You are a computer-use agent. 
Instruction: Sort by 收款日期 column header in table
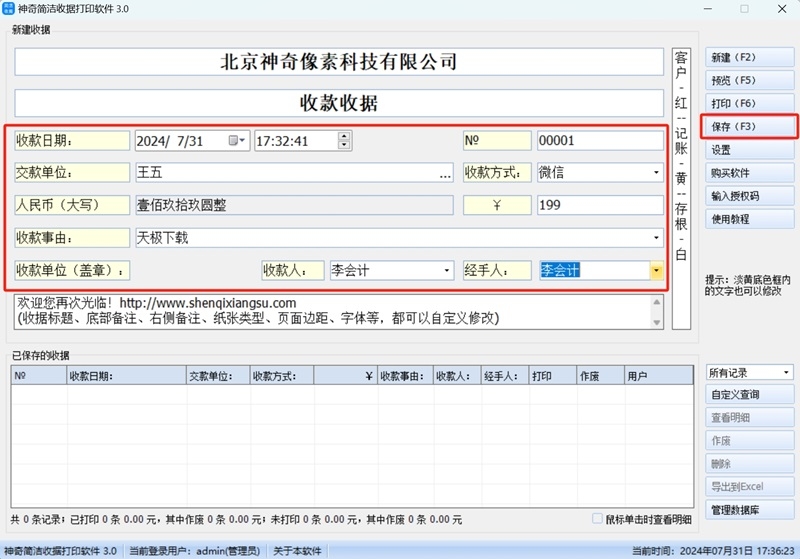coord(127,376)
